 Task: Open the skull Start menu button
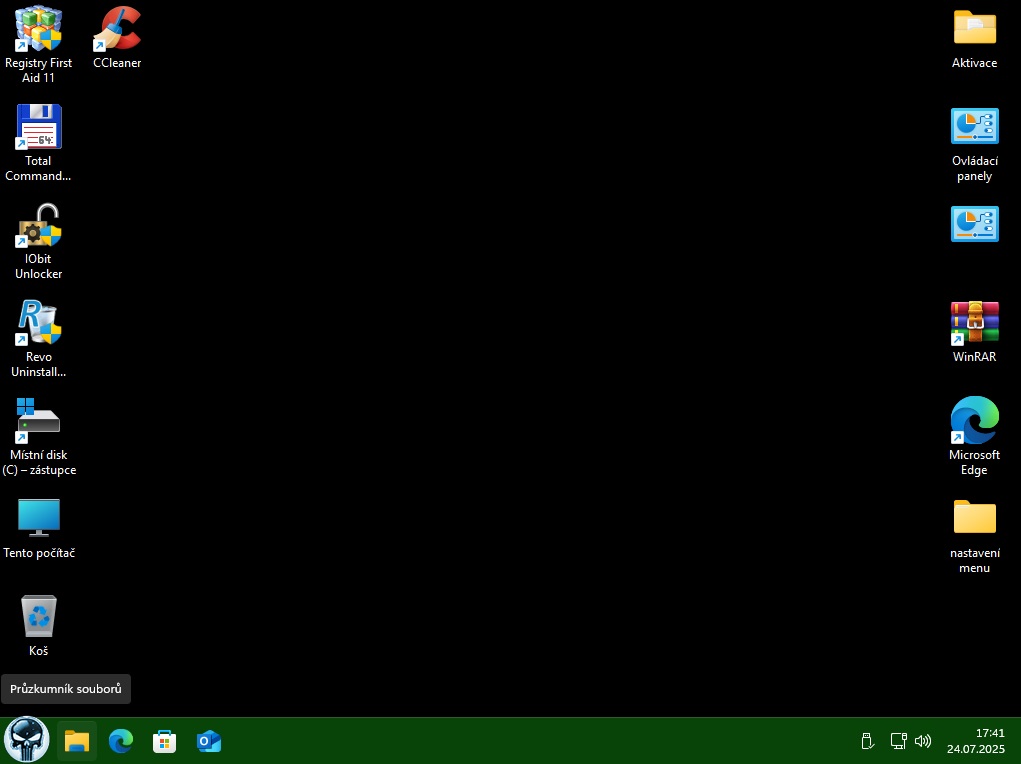(26, 741)
